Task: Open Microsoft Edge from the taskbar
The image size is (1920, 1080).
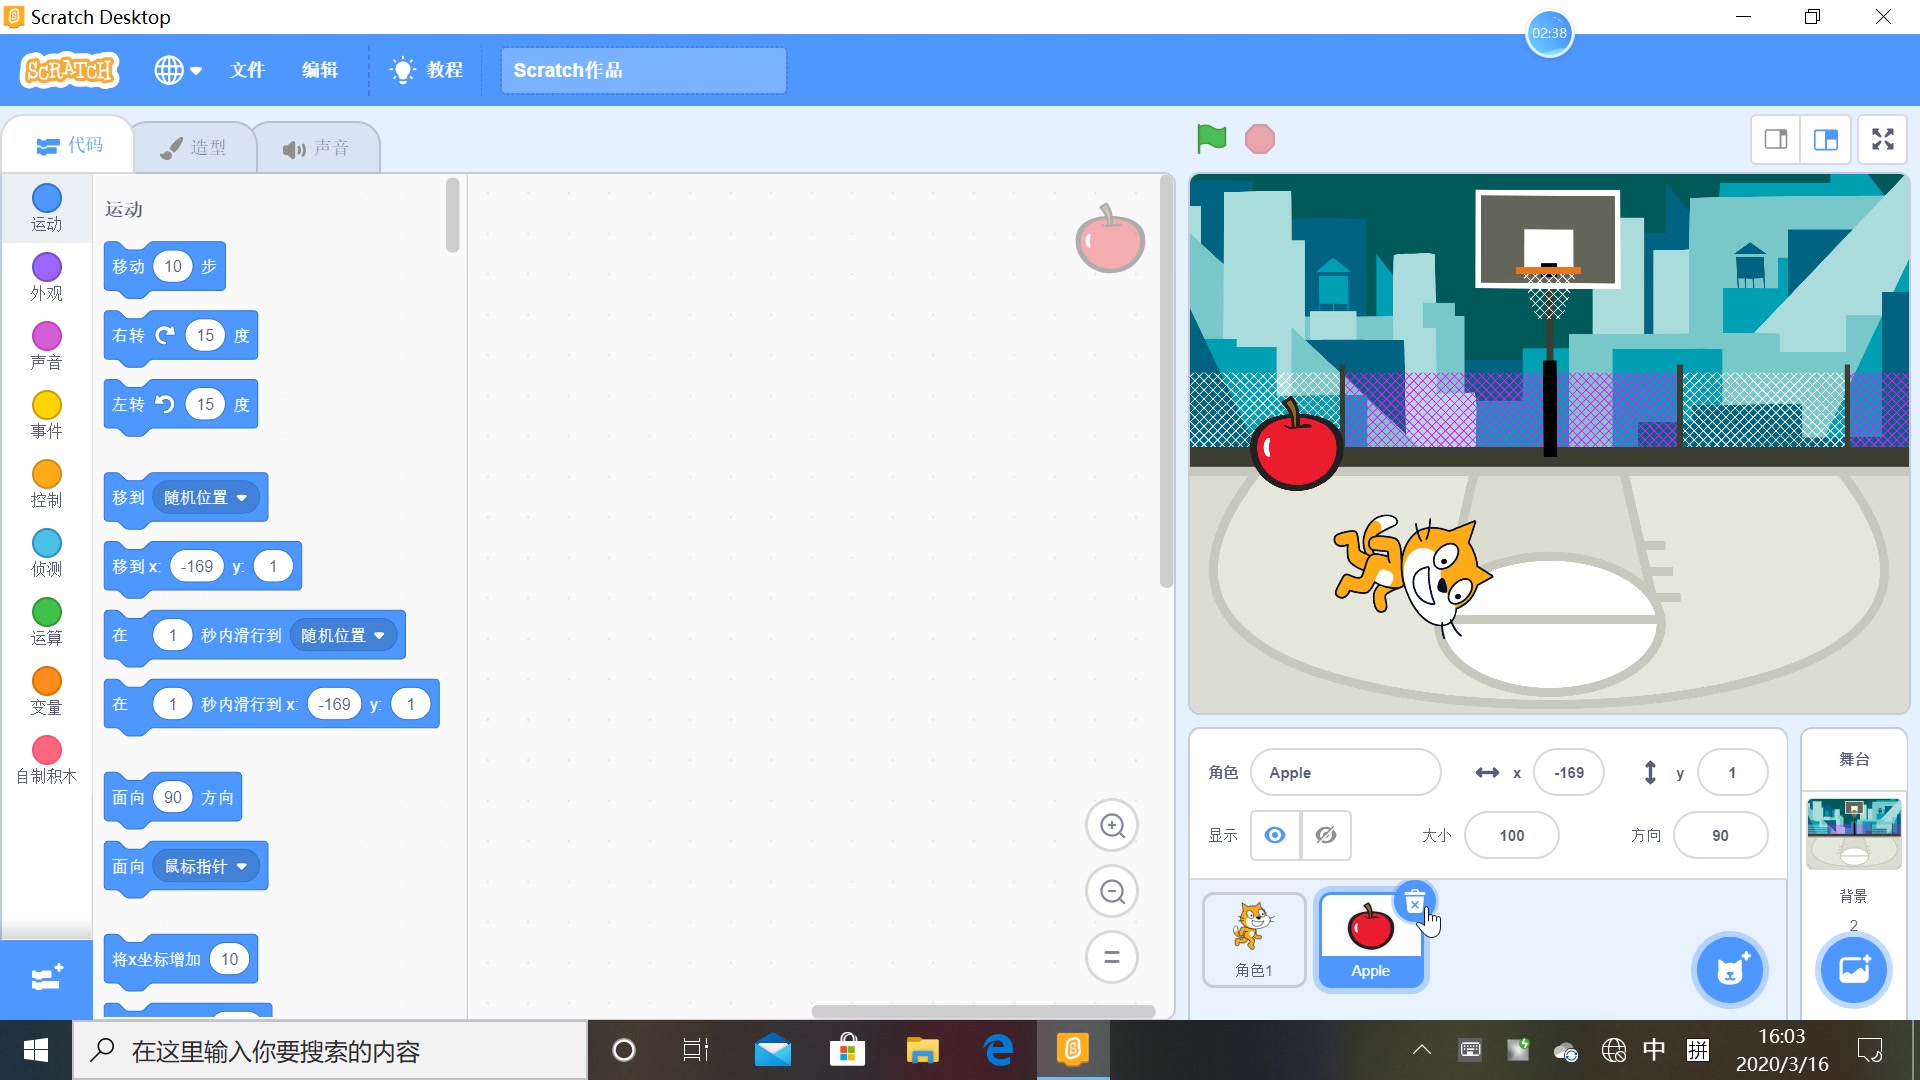Action: click(998, 1050)
